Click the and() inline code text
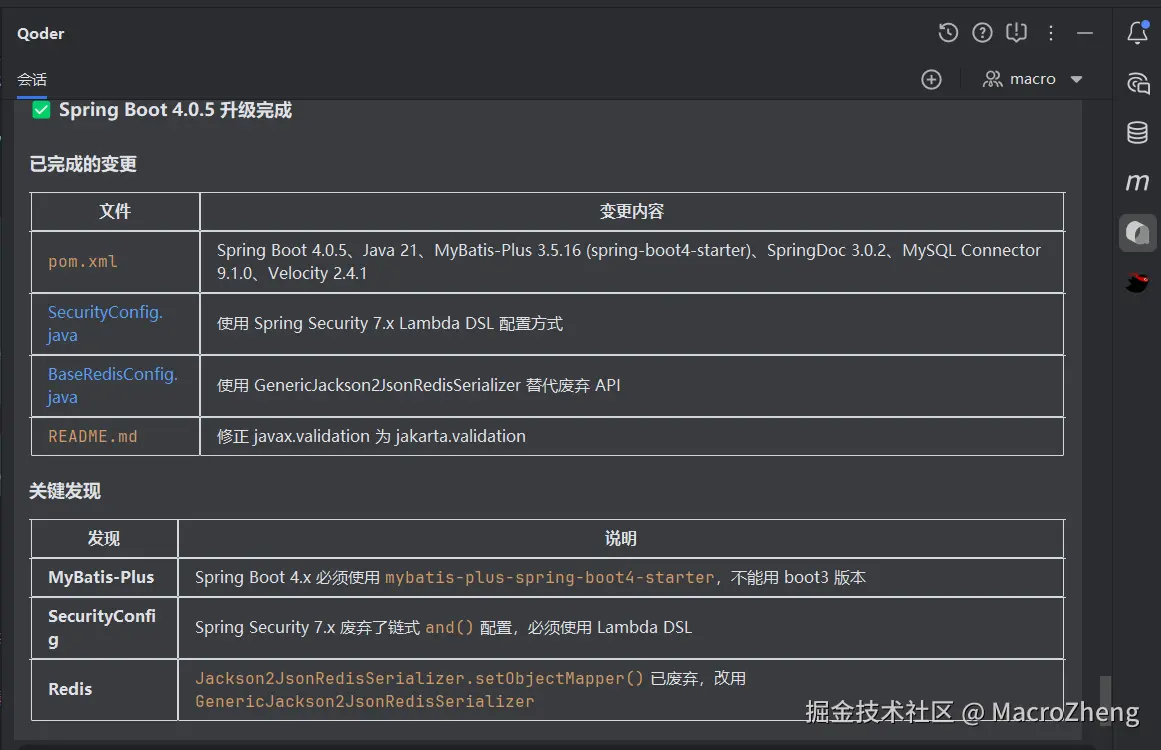 coord(449,628)
